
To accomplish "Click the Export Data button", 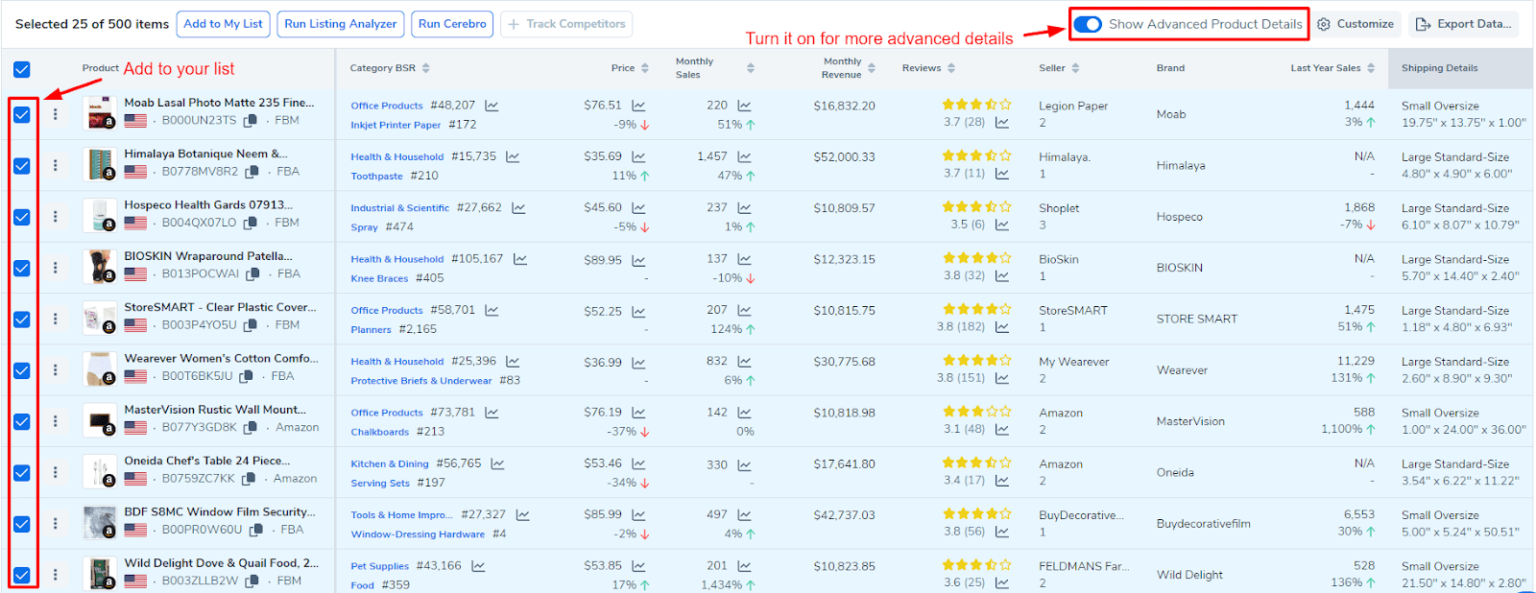I will click(1463, 24).
